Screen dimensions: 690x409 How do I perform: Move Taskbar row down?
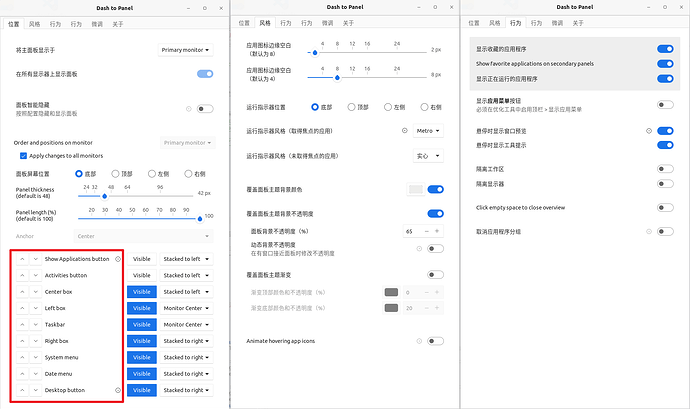[x=36, y=324]
